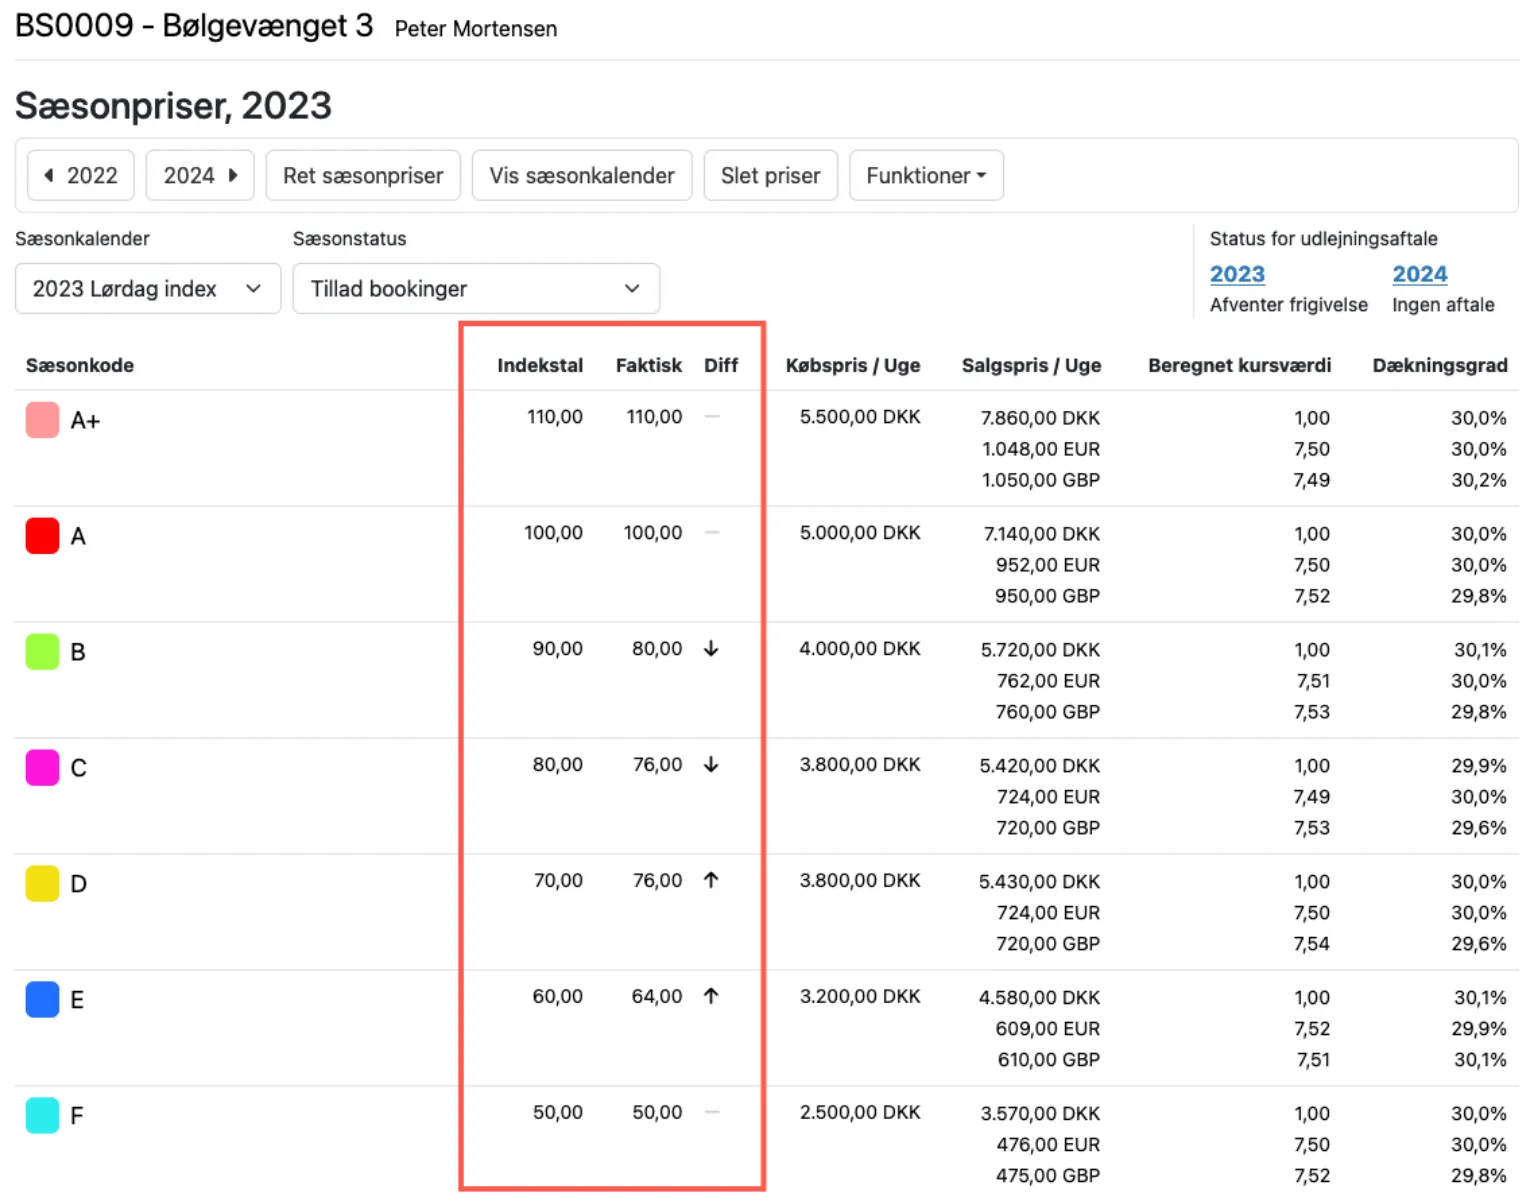Click the green B season color swatch
Image resolution: width=1532 pixels, height=1200 pixels.
(x=42, y=652)
